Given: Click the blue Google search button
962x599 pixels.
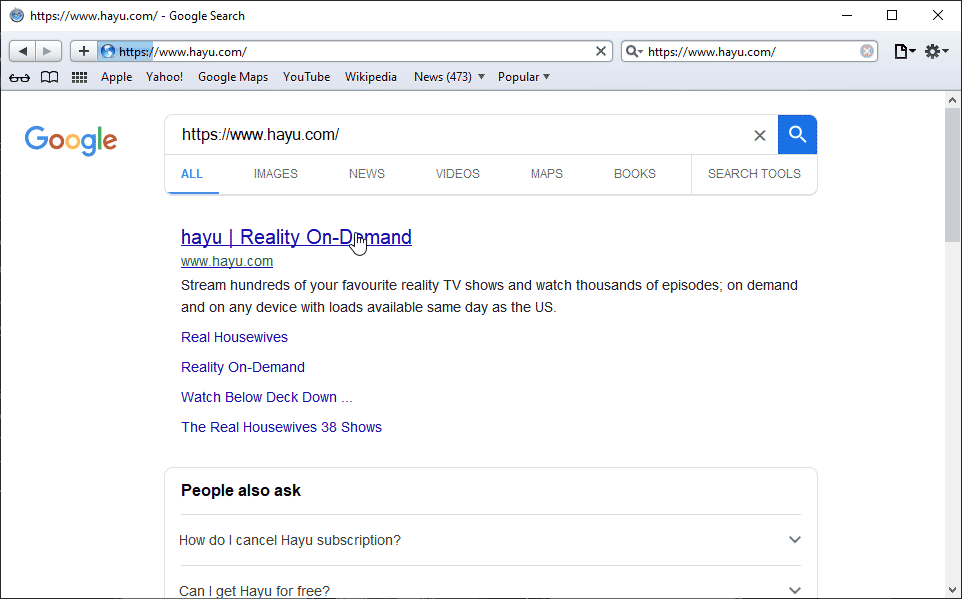Looking at the screenshot, I should 797,134.
